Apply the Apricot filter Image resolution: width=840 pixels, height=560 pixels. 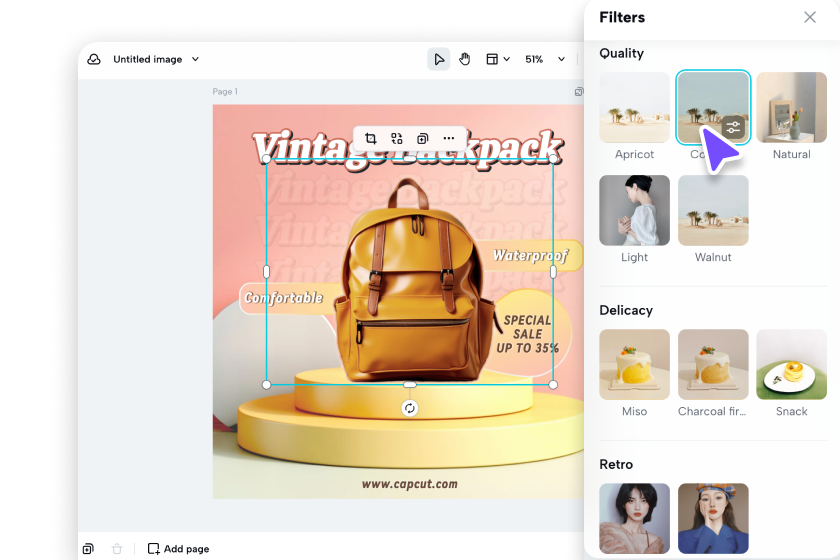coord(634,107)
